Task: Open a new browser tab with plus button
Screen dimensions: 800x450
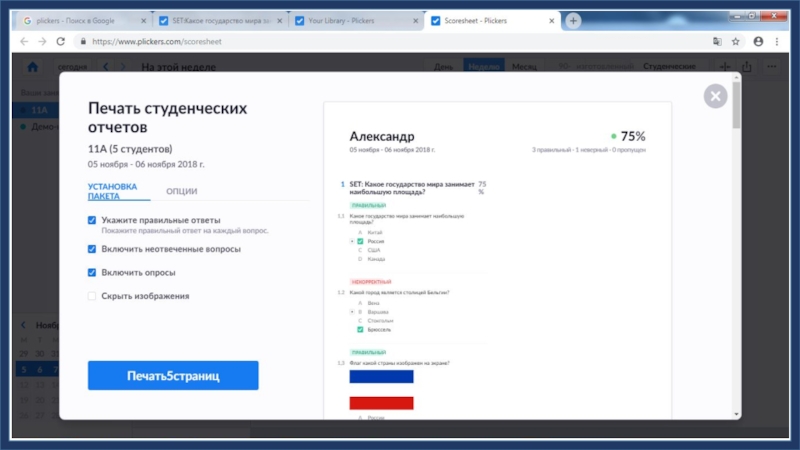Action: coord(573,20)
